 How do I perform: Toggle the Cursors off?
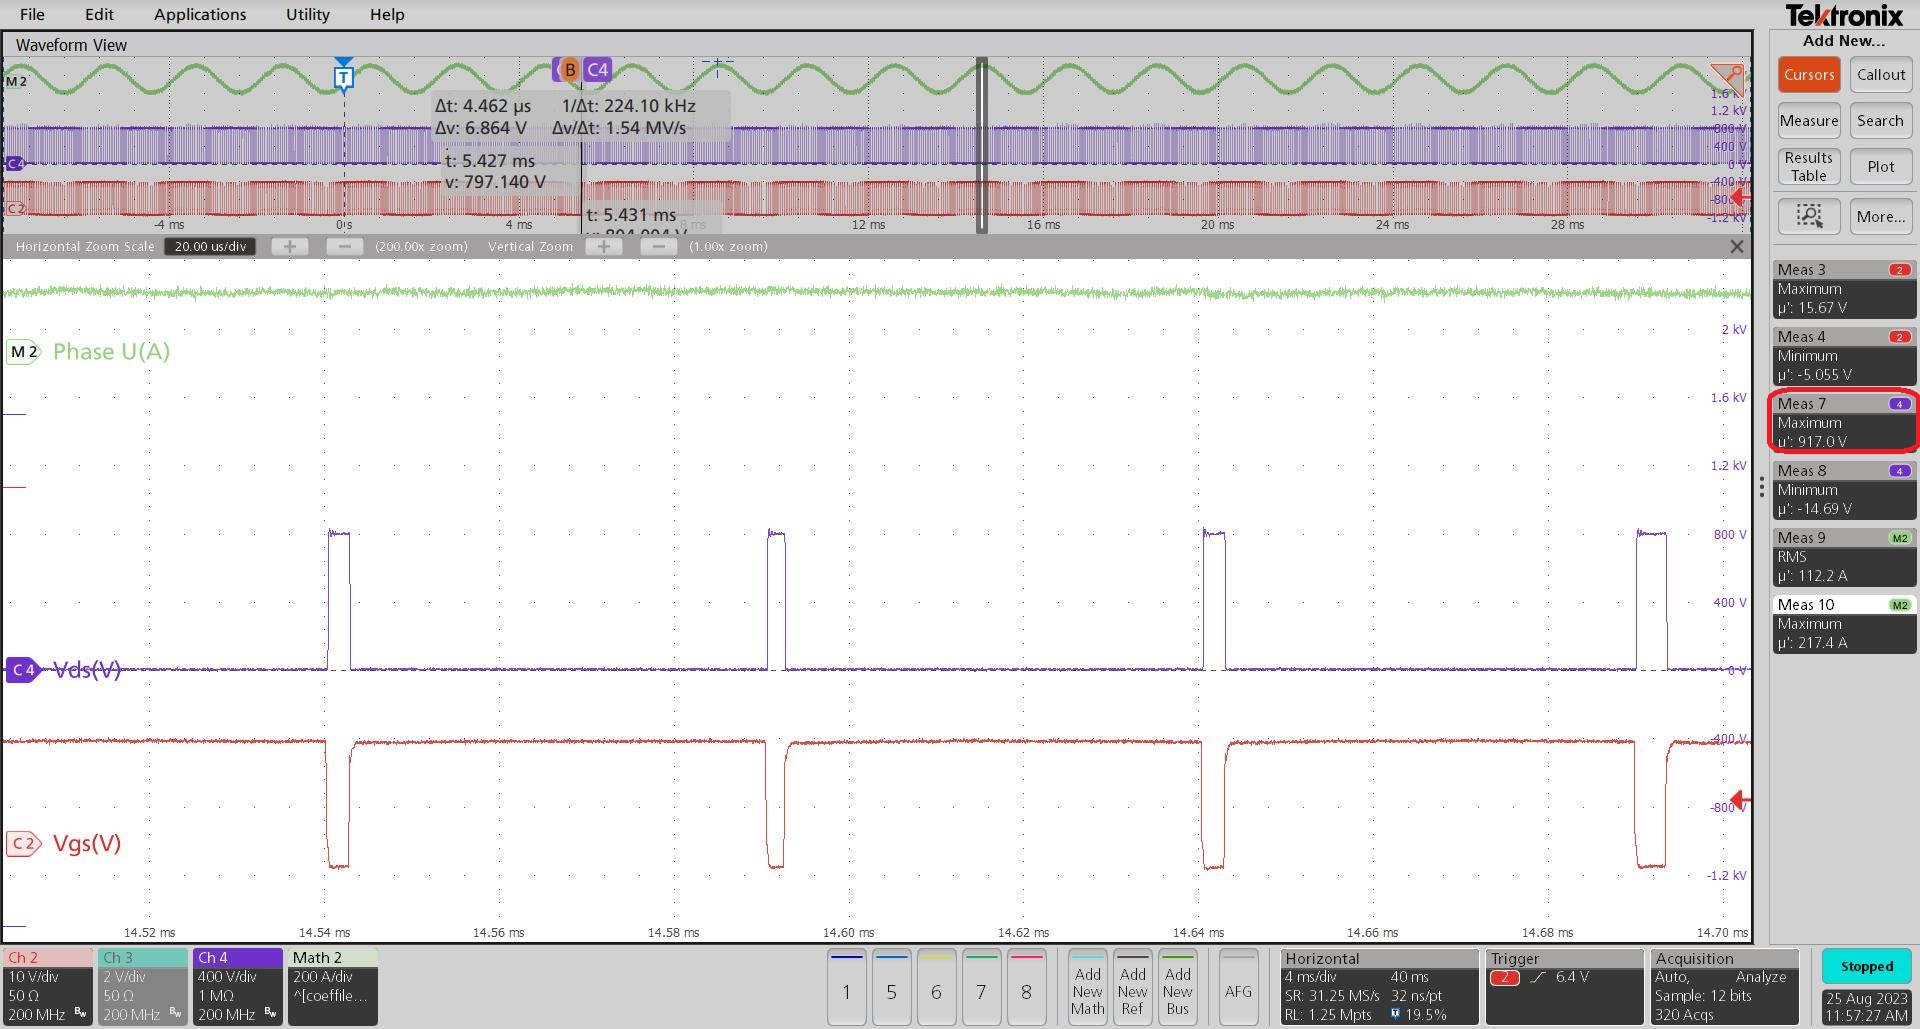click(x=1808, y=74)
